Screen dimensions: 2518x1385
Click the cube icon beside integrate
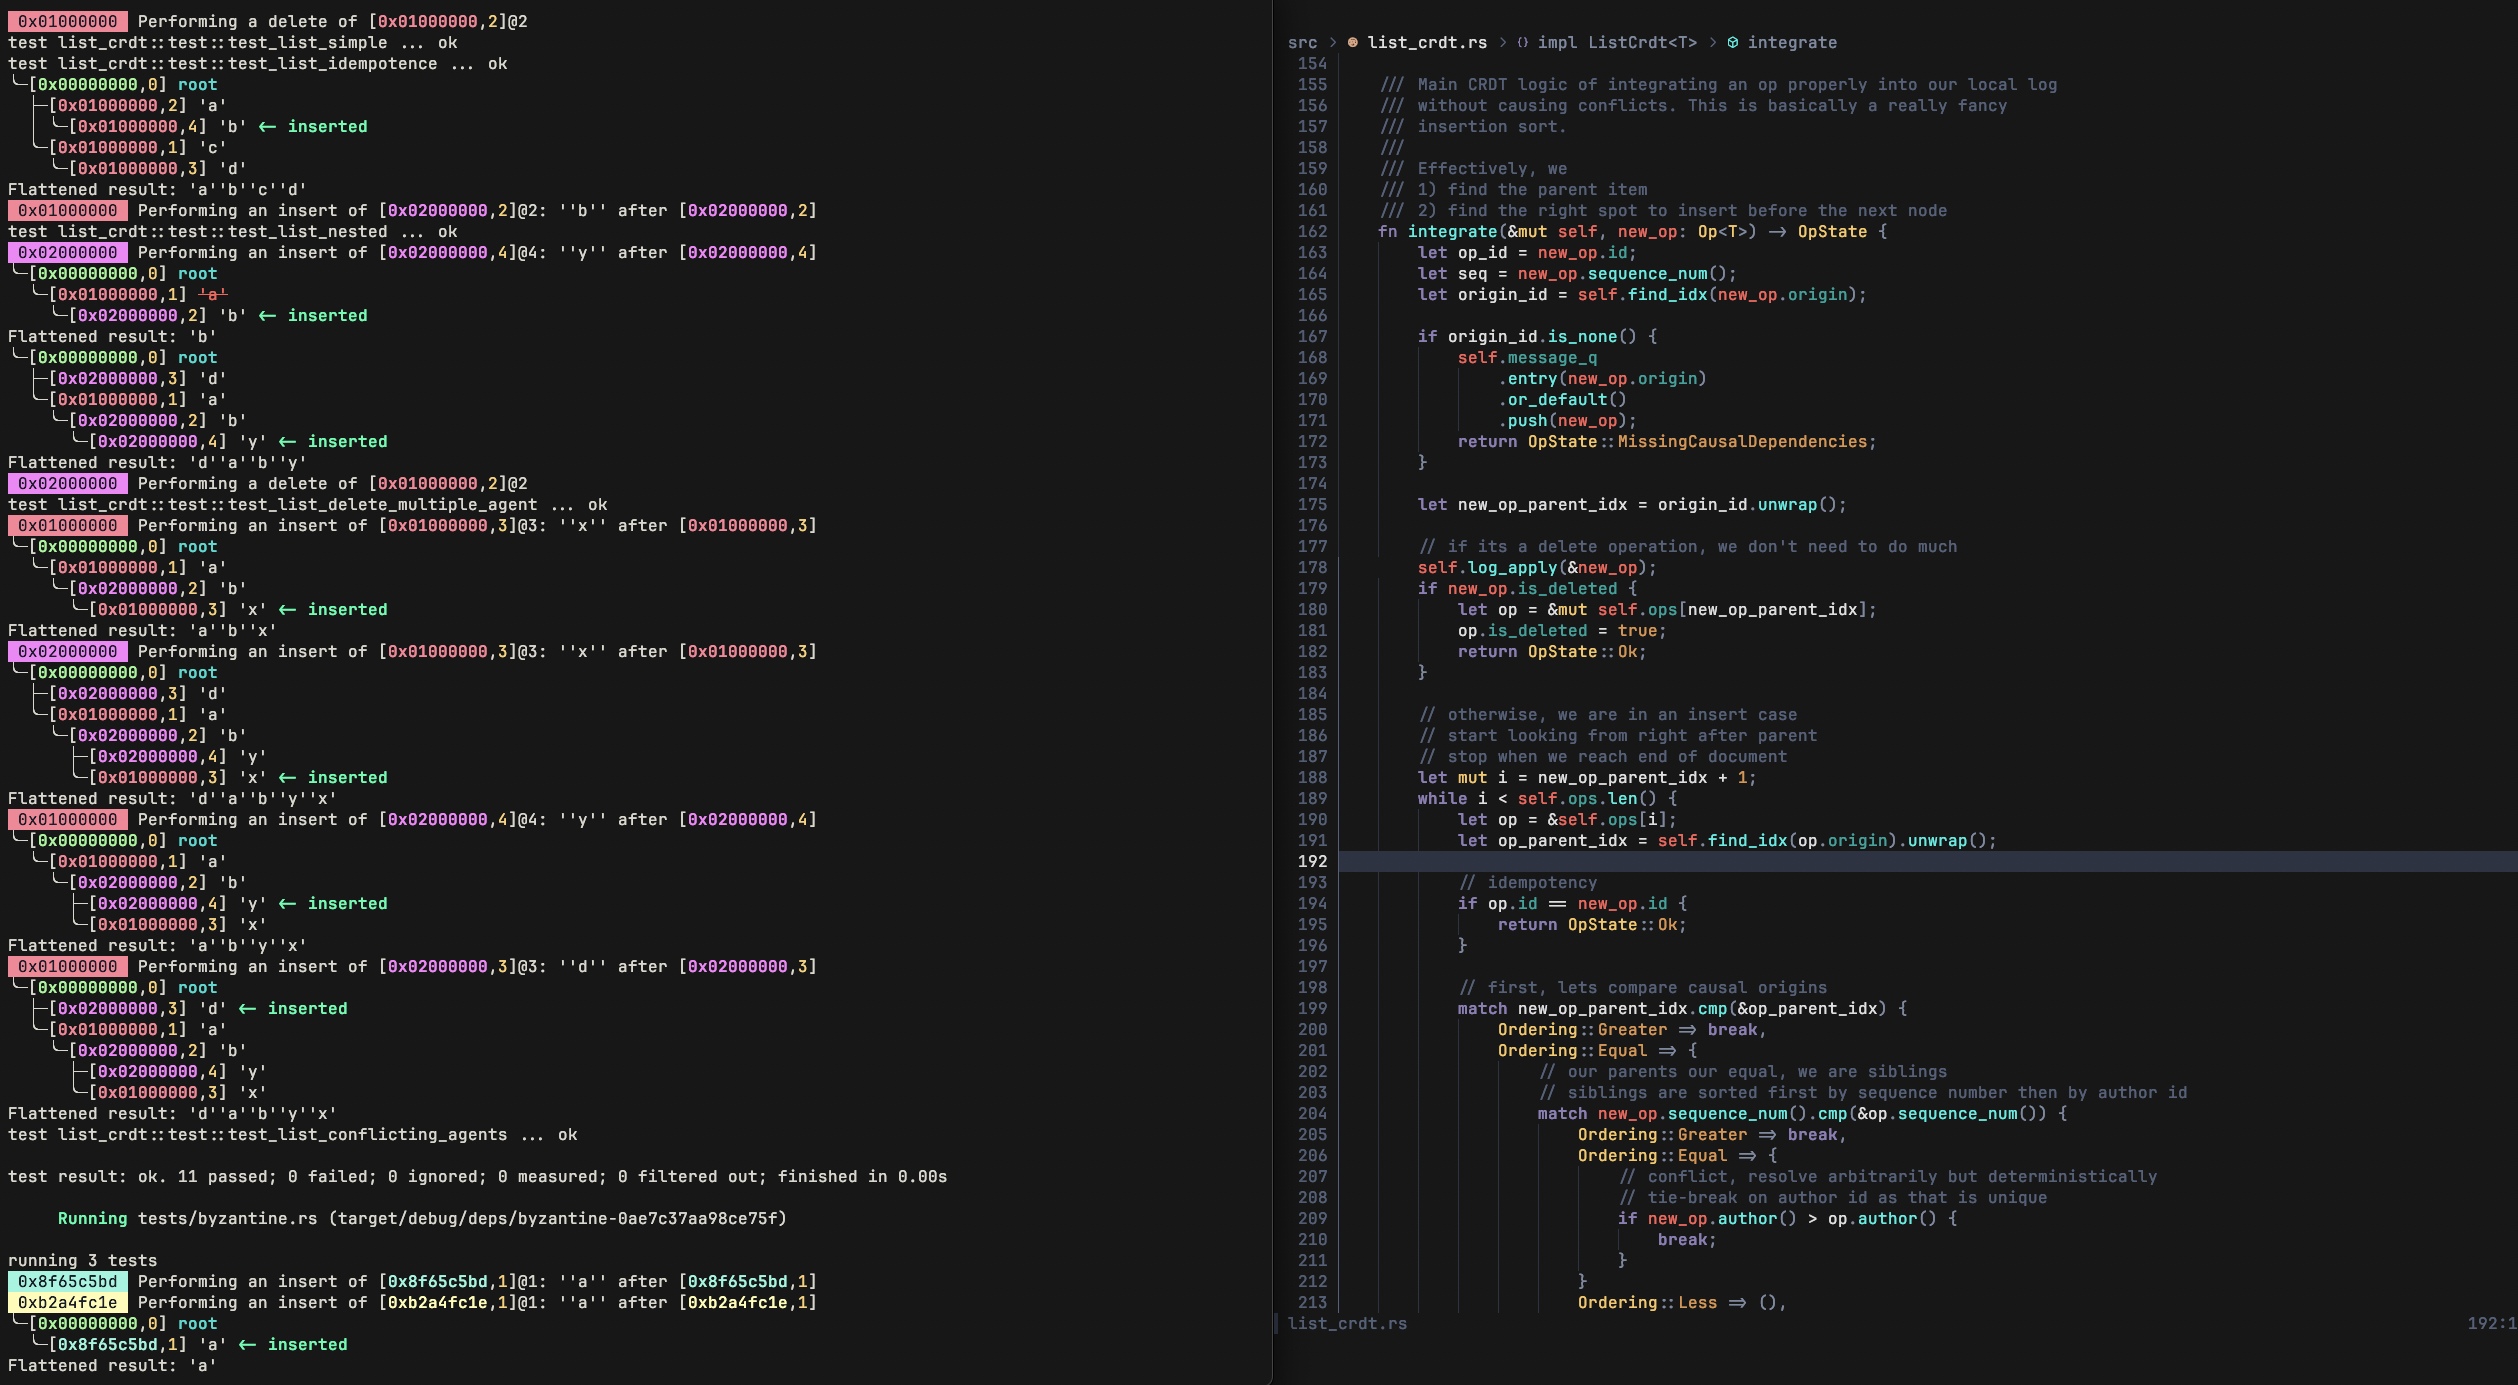pyautogui.click(x=1732, y=42)
